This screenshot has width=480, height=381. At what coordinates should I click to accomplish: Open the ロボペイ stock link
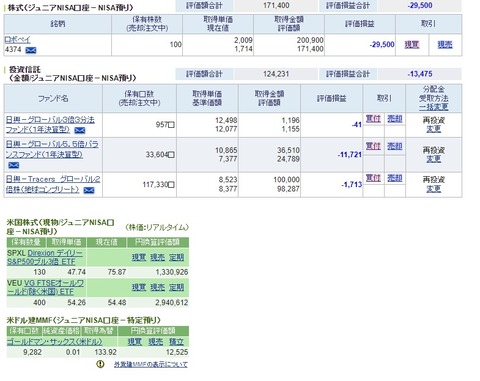point(17,40)
